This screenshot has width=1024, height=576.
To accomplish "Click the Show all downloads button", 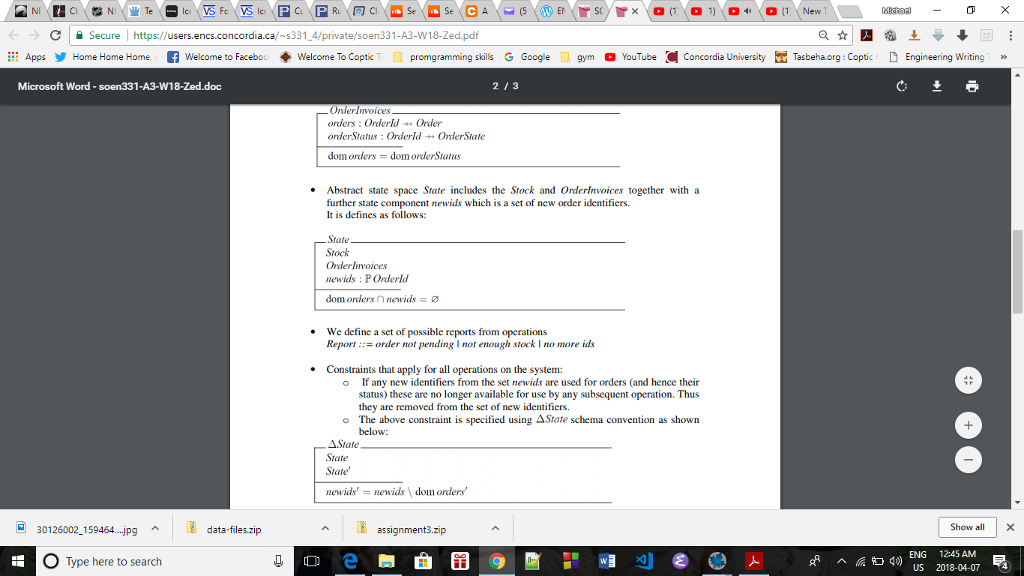I will 966,527.
